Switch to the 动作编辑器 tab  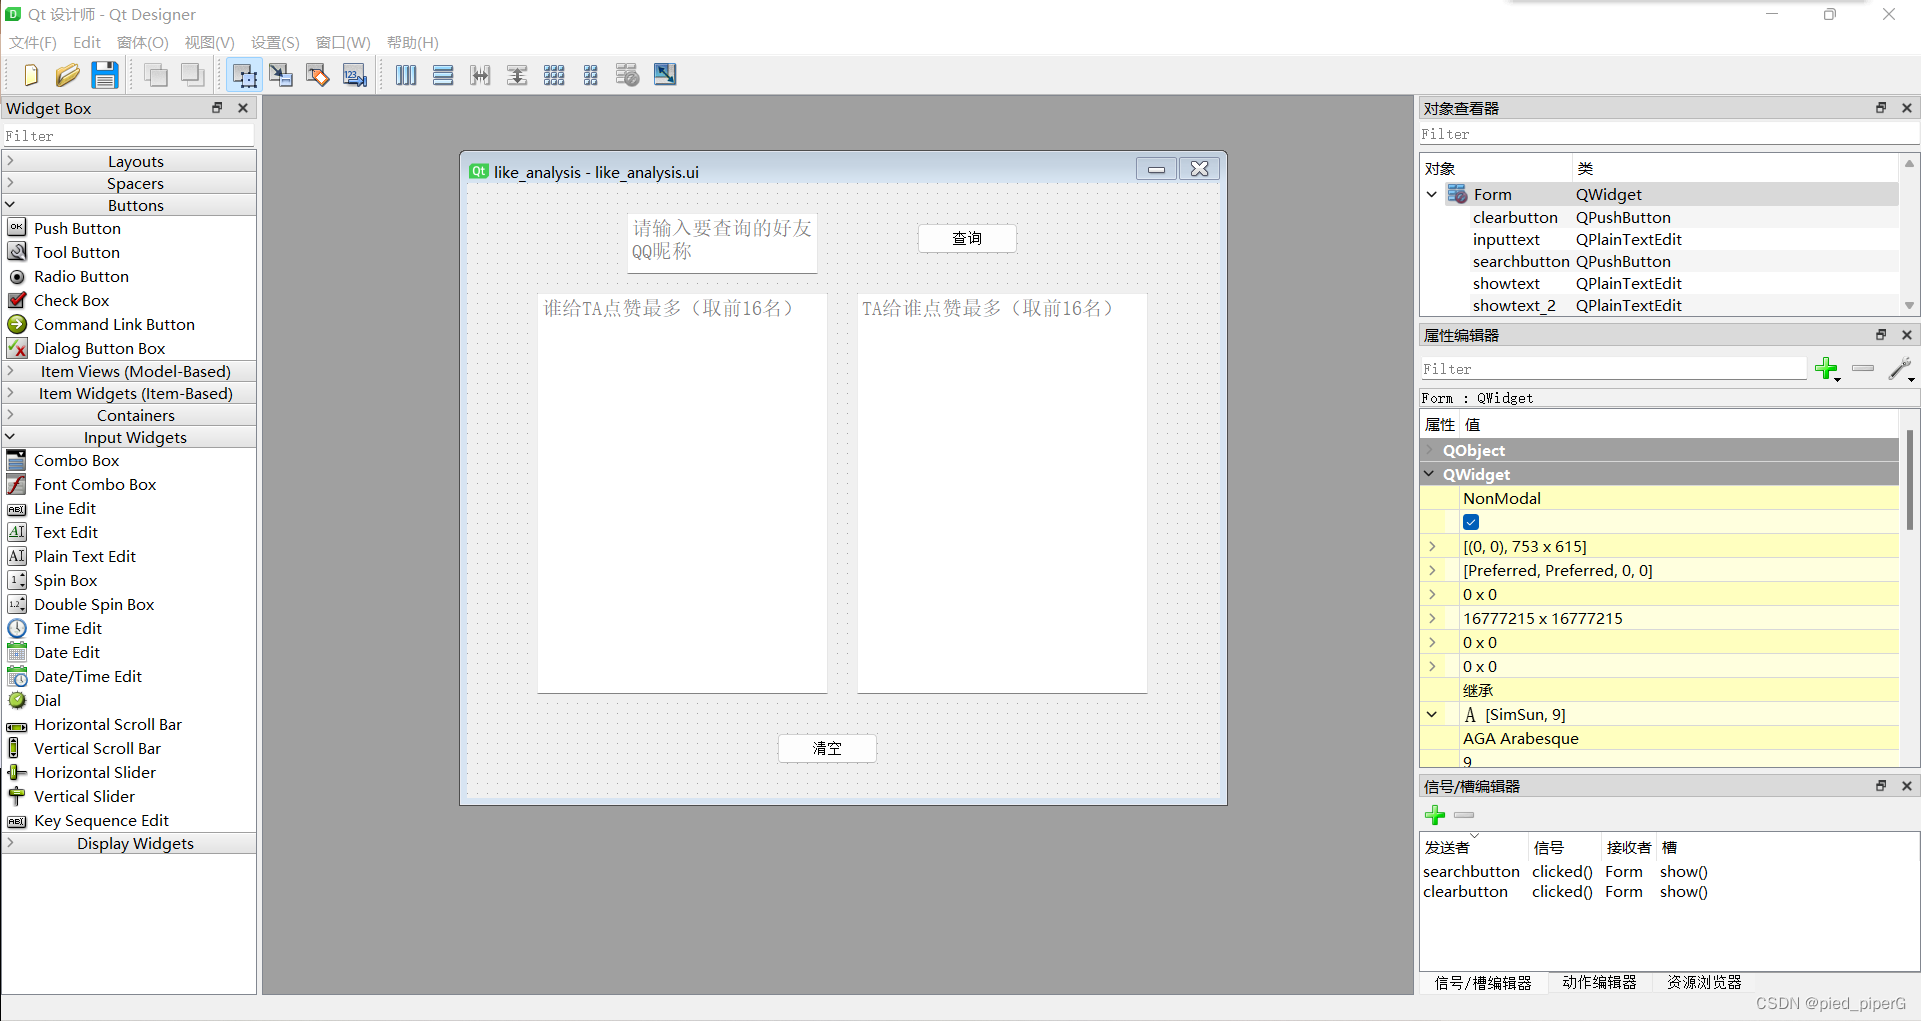click(x=1599, y=982)
